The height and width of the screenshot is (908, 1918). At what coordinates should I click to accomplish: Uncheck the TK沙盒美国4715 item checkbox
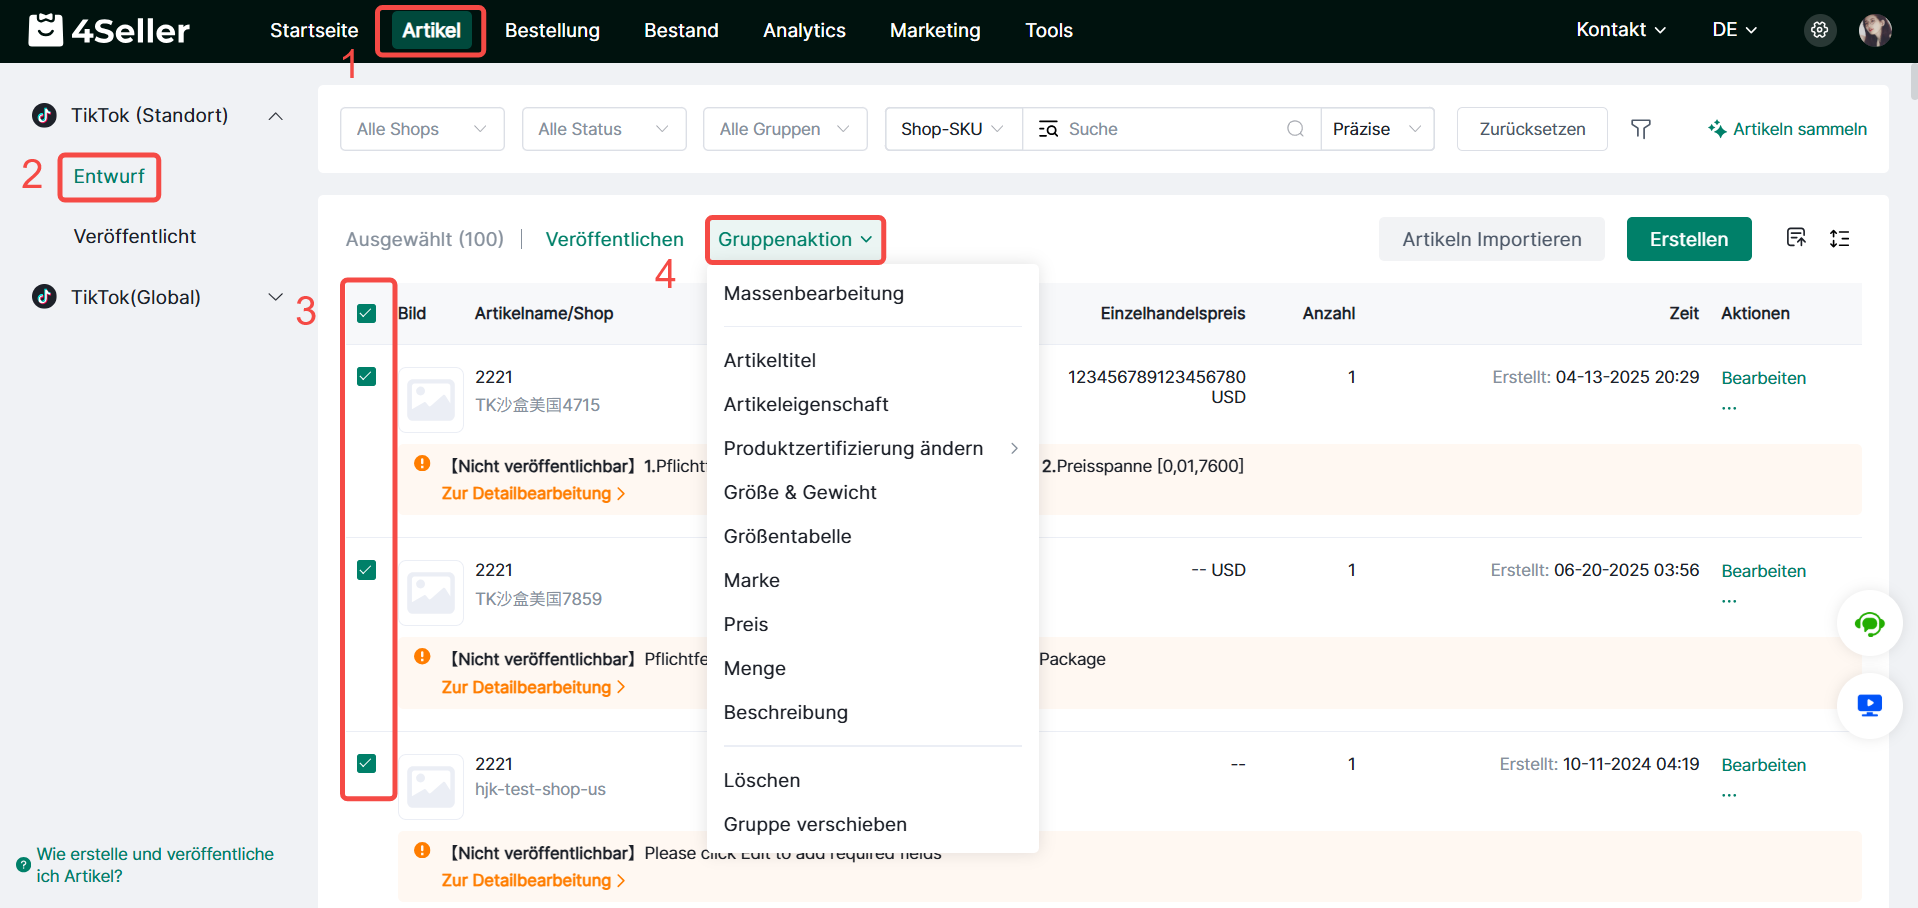click(367, 377)
